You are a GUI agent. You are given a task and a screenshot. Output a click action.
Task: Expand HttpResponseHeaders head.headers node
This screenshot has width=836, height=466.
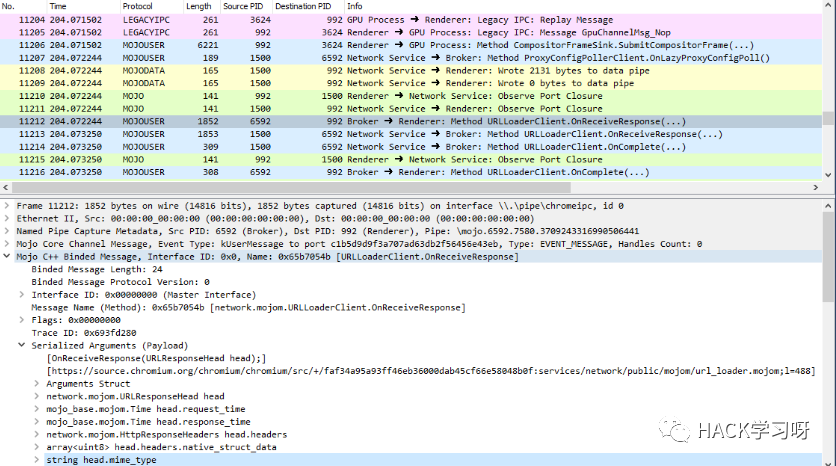click(x=36, y=435)
